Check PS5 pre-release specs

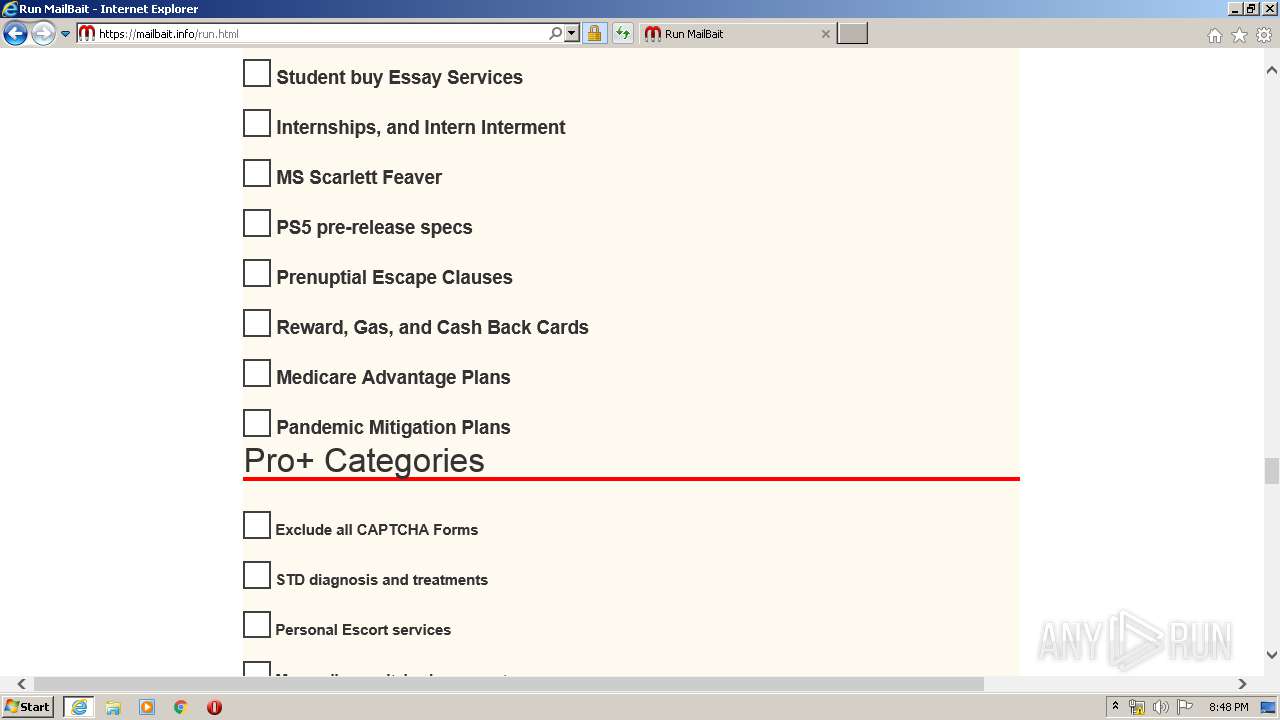click(x=257, y=223)
